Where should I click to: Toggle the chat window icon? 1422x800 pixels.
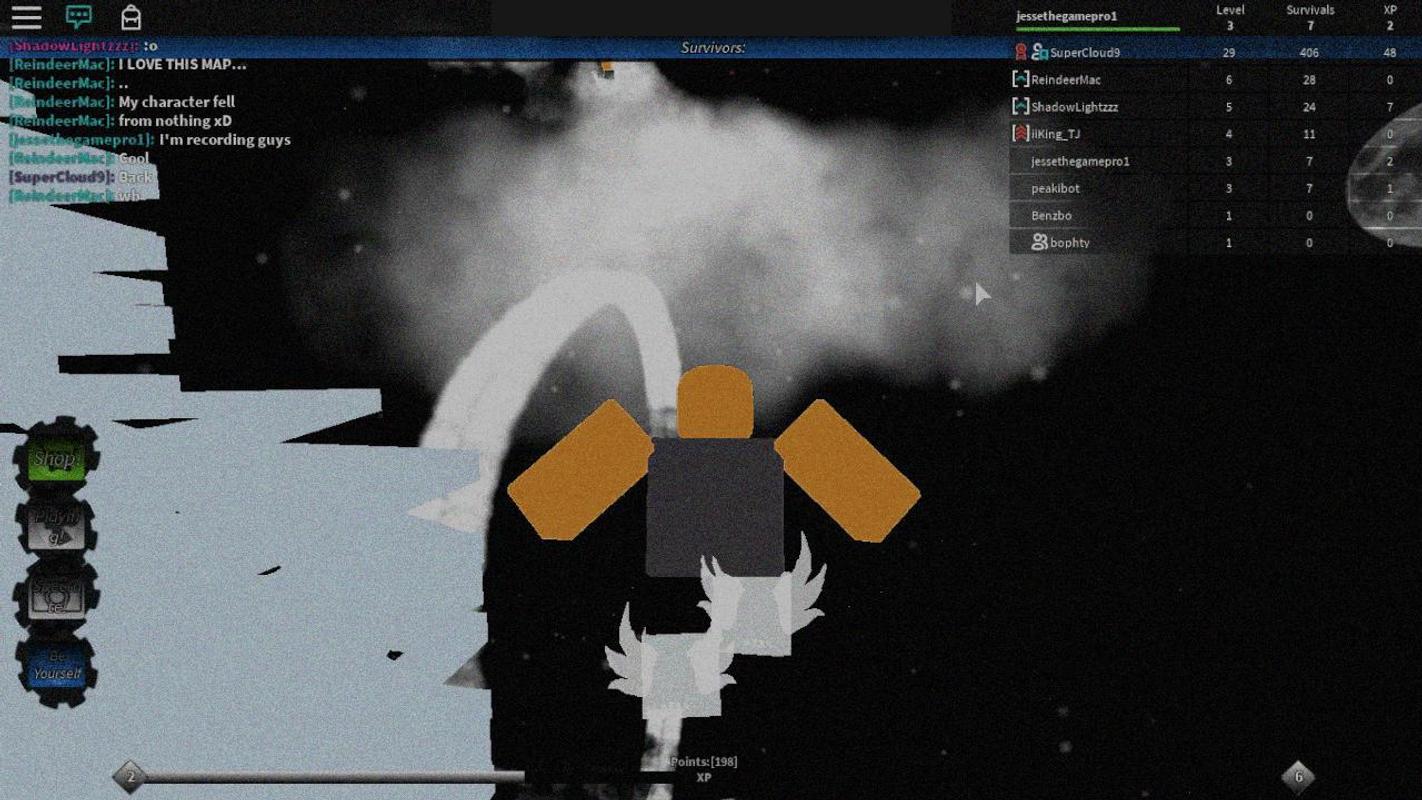point(78,17)
